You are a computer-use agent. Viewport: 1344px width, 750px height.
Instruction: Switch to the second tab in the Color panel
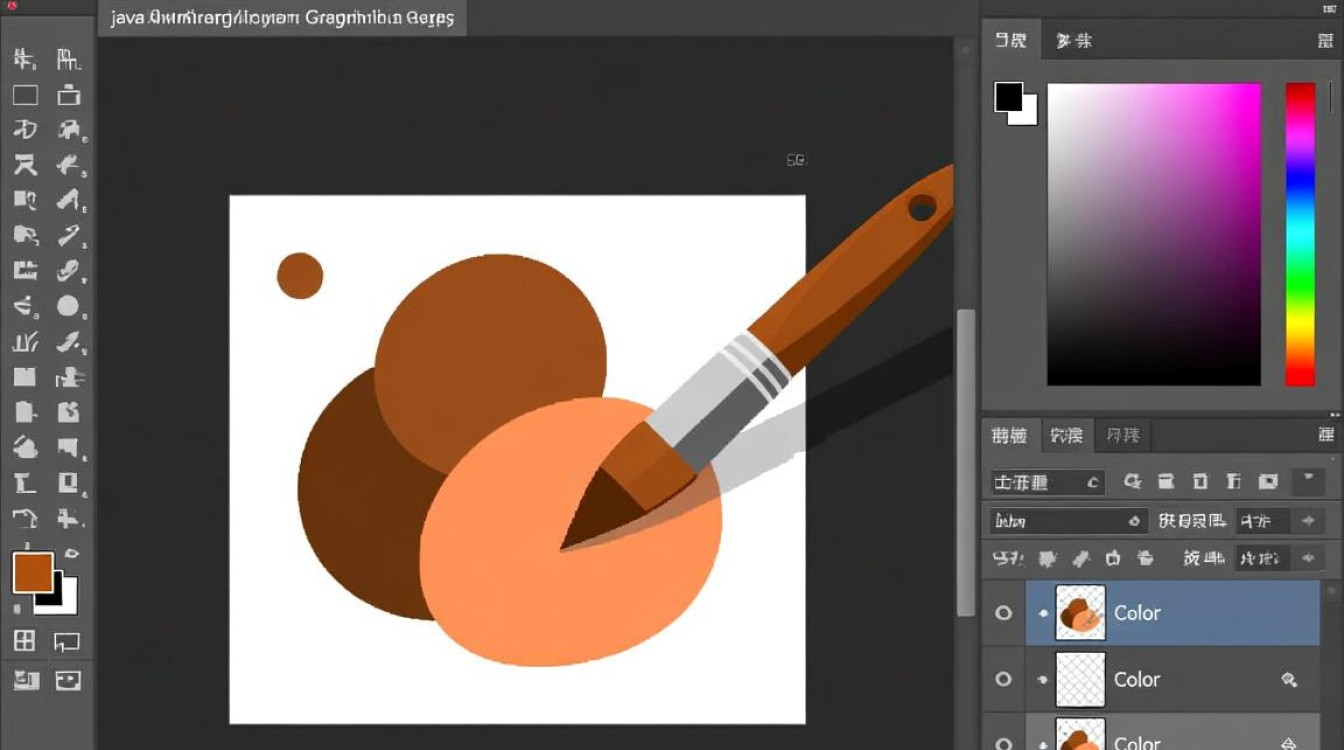point(1073,41)
